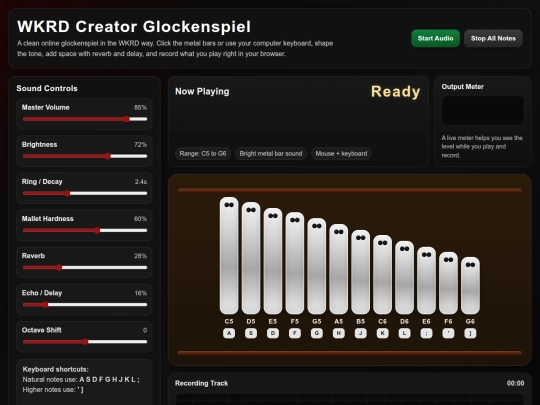The width and height of the screenshot is (540, 405).
Task: Play the G6 metal bar
Action: (470, 285)
